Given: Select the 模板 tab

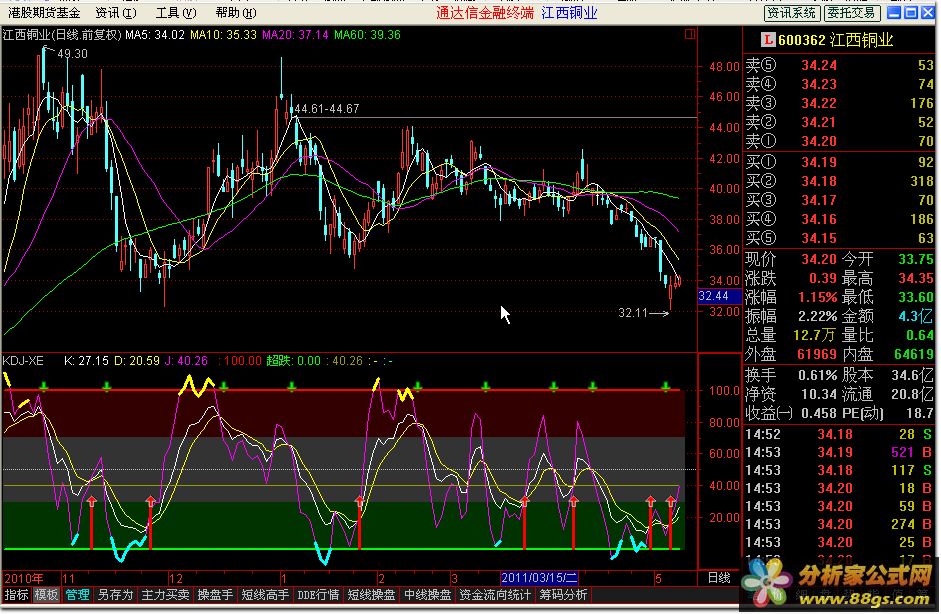Looking at the screenshot, I should pyautogui.click(x=46, y=595).
